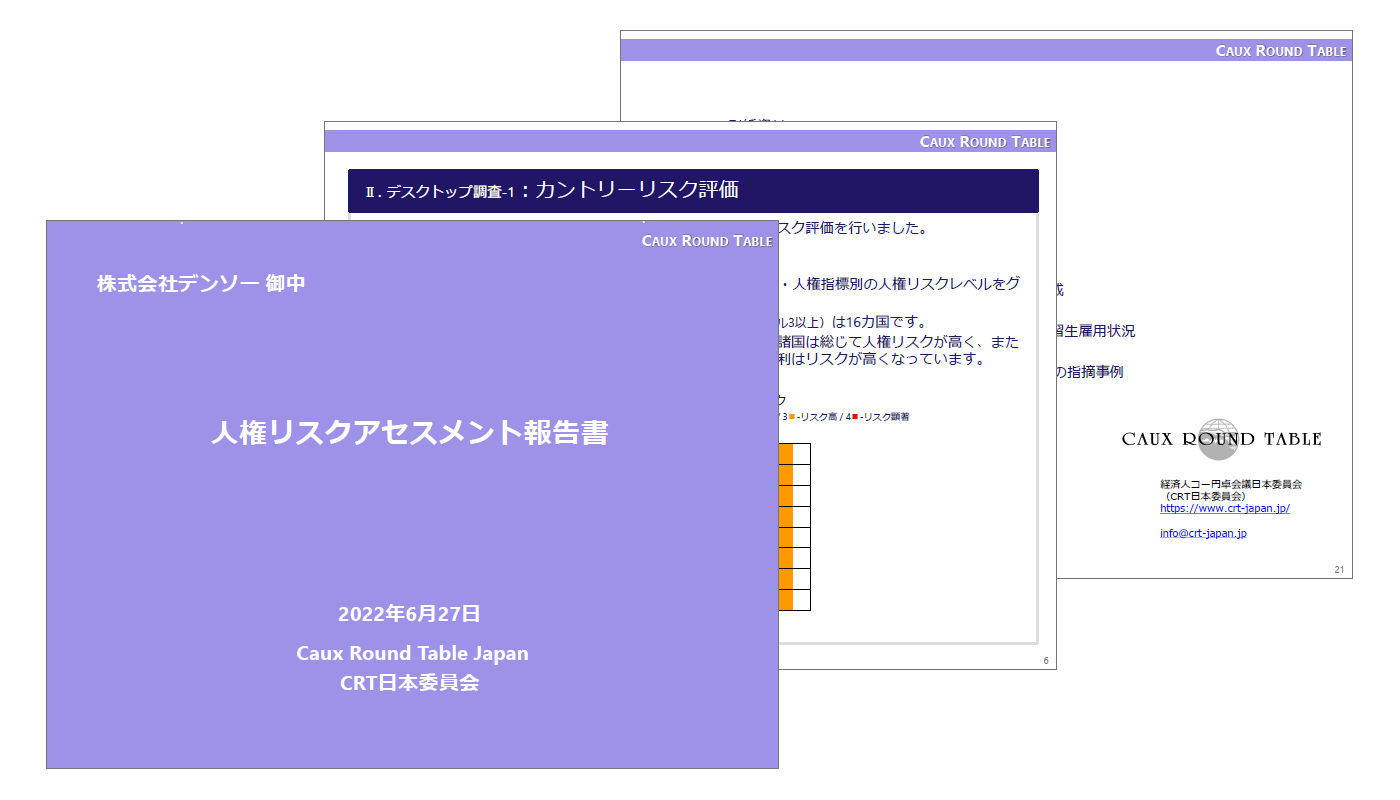Viewport: 1400px width, 800px height.
Task: Click 株式会社デンソー 御中 recipient text
Action: coord(201,284)
